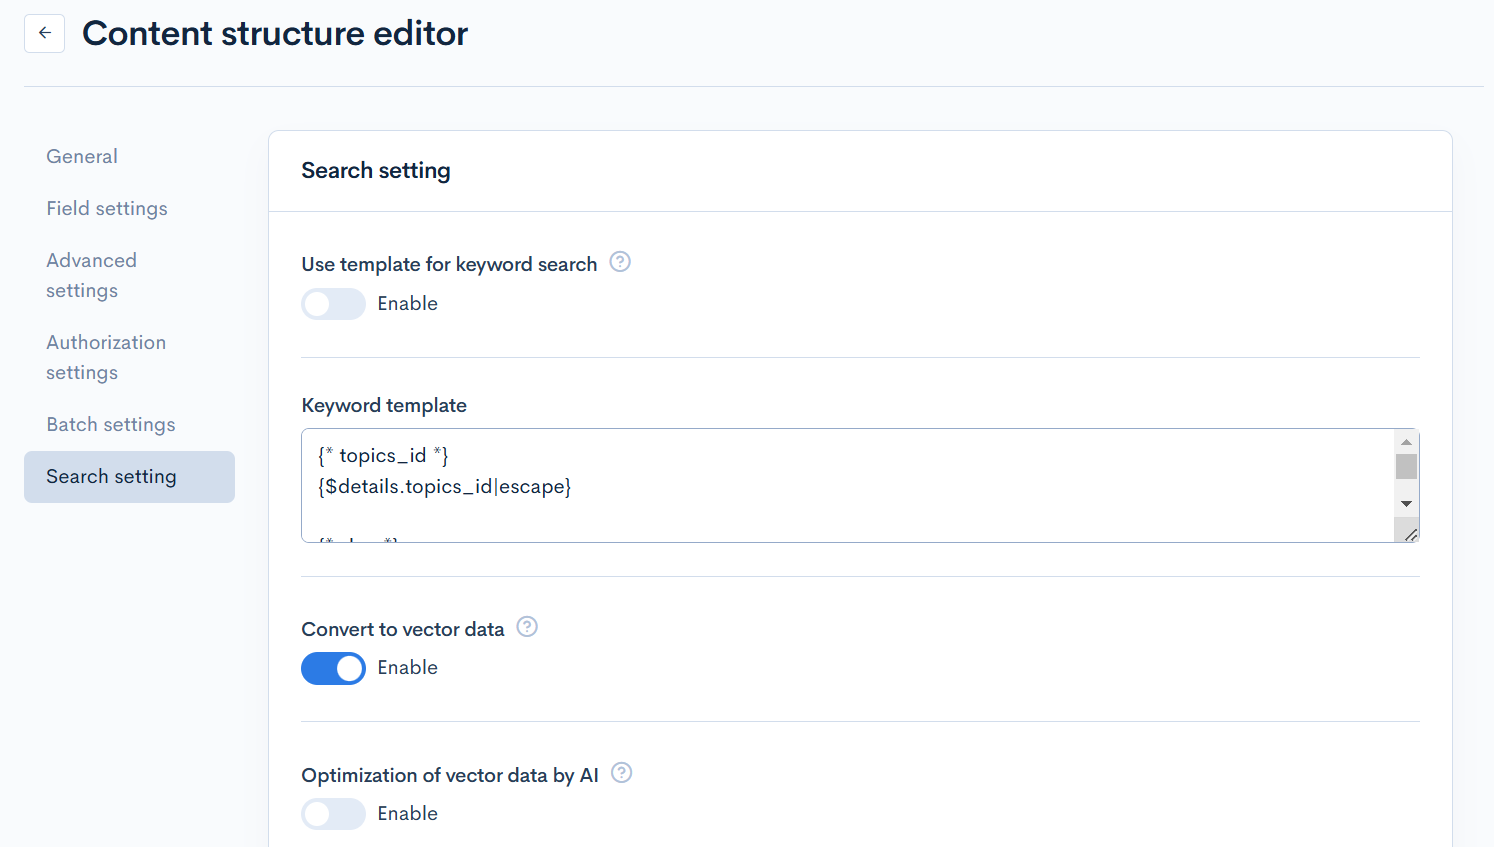Click Enable label under keyword search
Screen dimensions: 1494x847
pos(407,304)
